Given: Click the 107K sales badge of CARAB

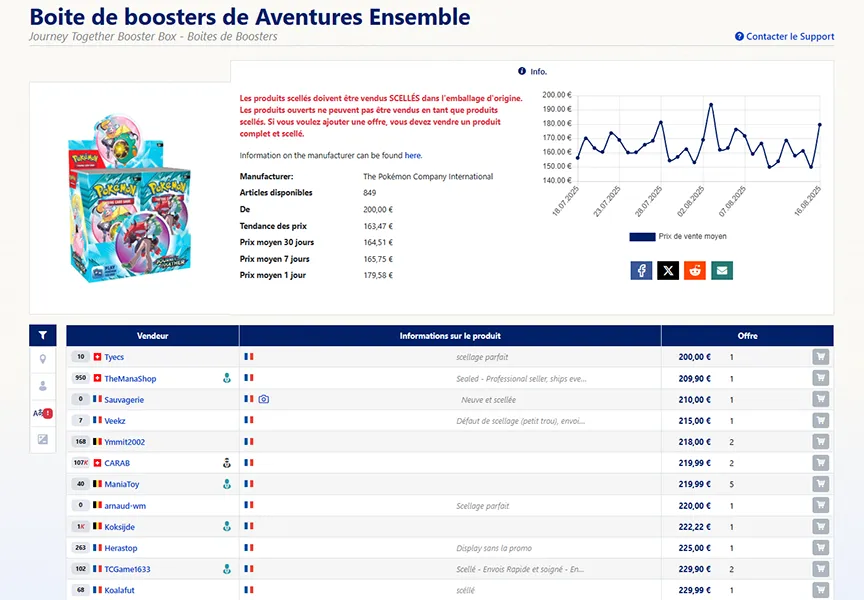Looking at the screenshot, I should coord(80,463).
